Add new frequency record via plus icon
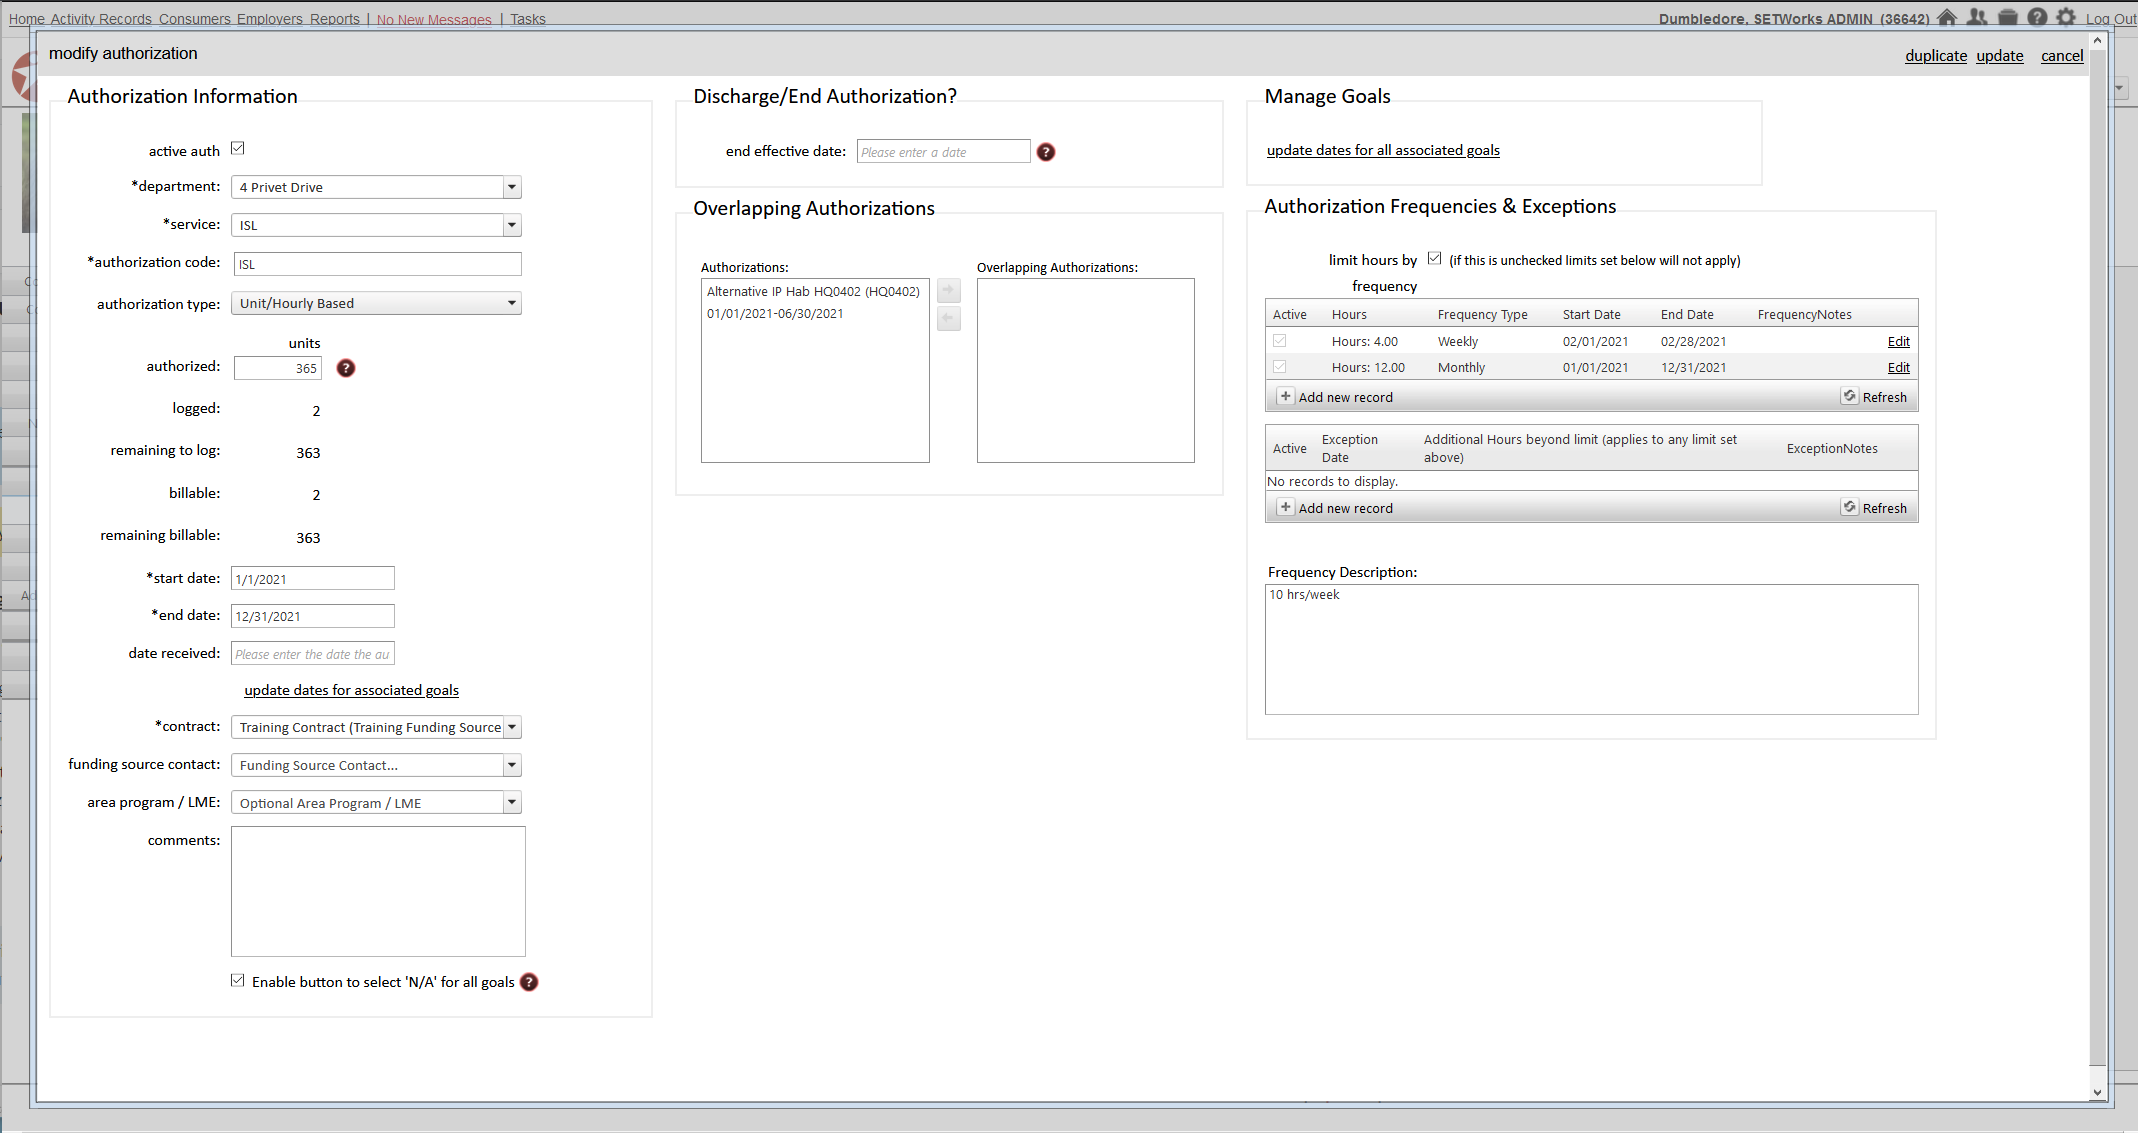 point(1285,397)
